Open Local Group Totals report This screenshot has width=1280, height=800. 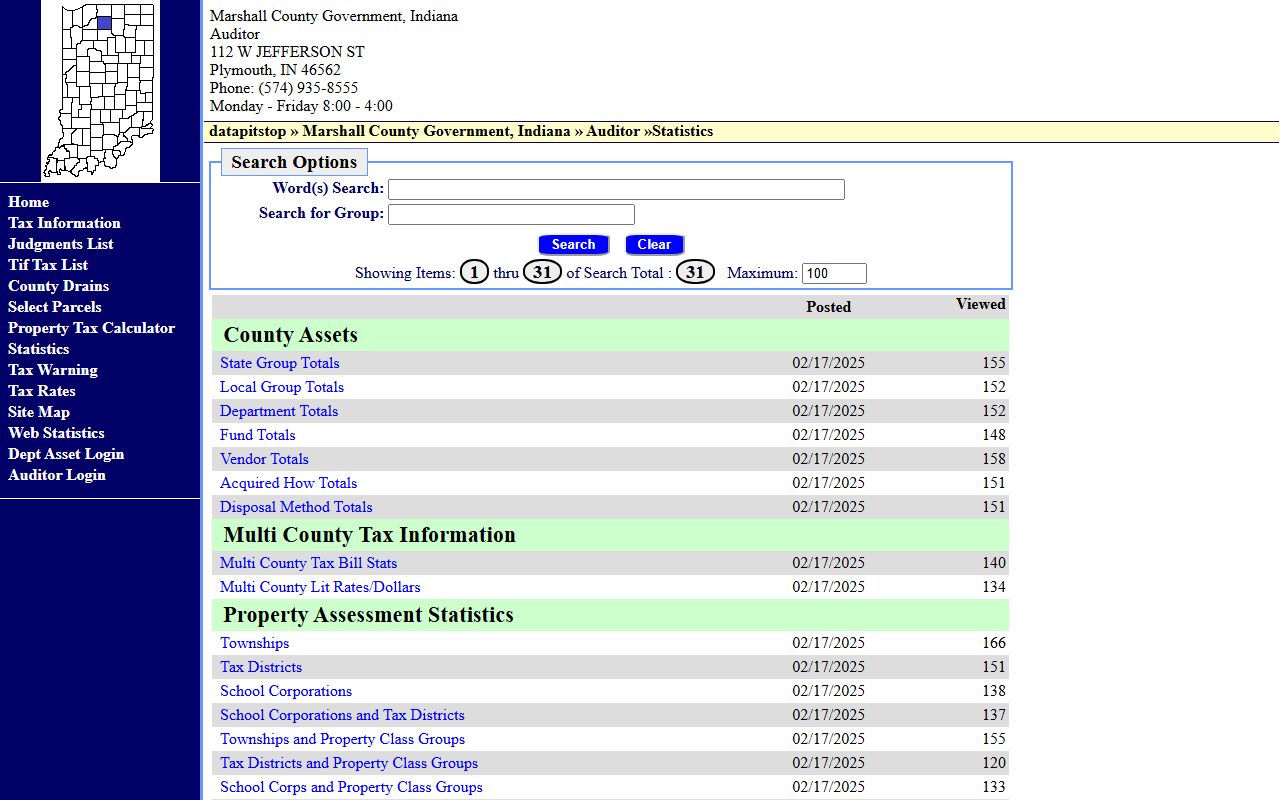tap(282, 387)
